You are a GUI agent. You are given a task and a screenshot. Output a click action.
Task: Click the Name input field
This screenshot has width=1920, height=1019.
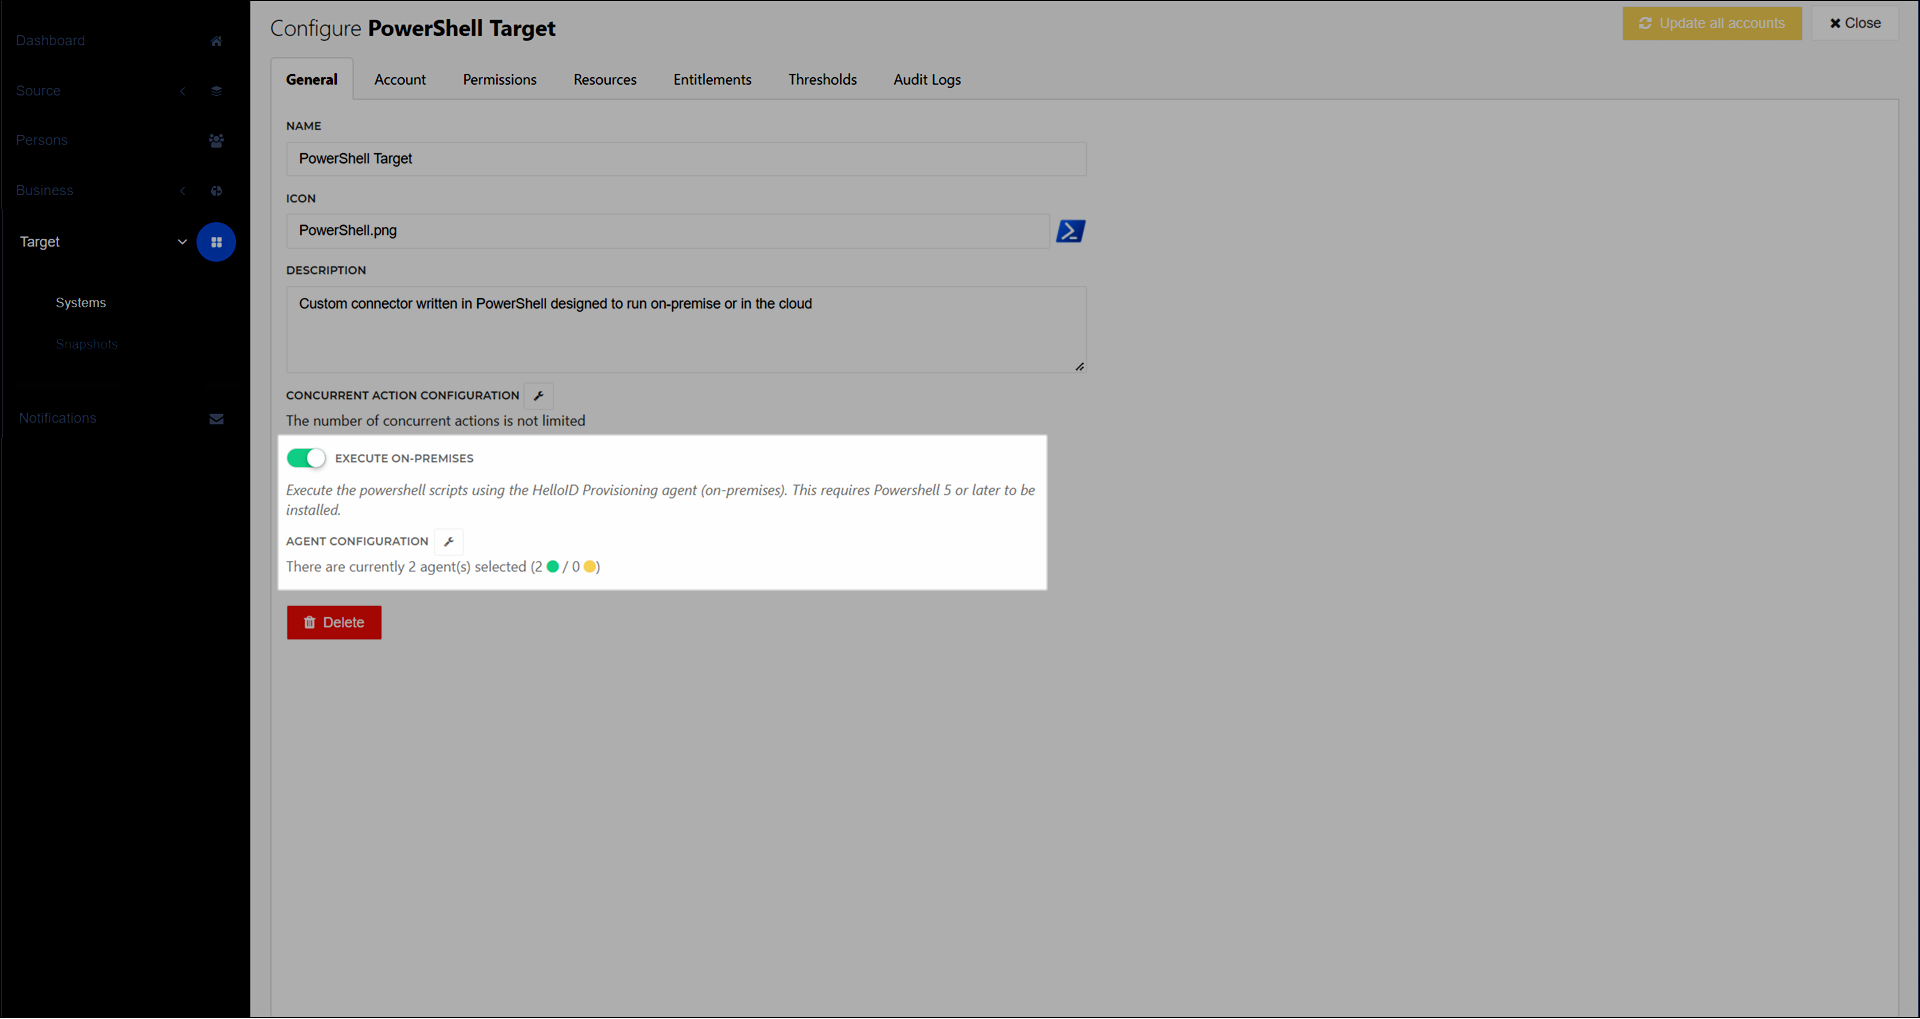686,159
